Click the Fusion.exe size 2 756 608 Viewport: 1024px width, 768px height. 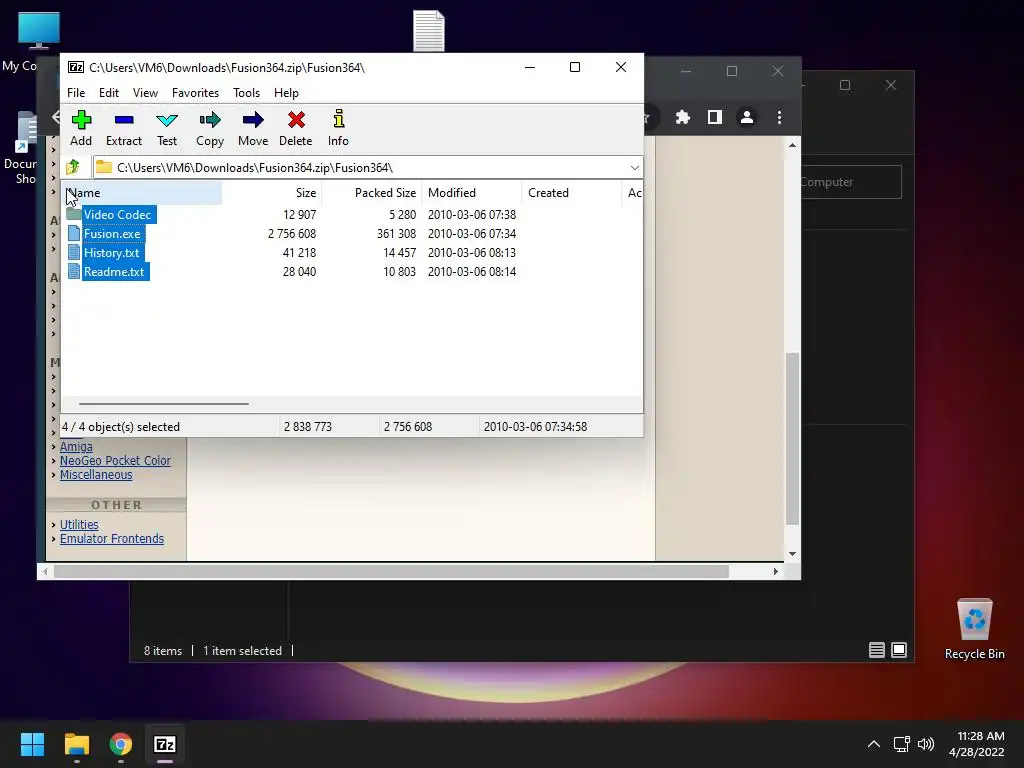pyautogui.click(x=292, y=233)
